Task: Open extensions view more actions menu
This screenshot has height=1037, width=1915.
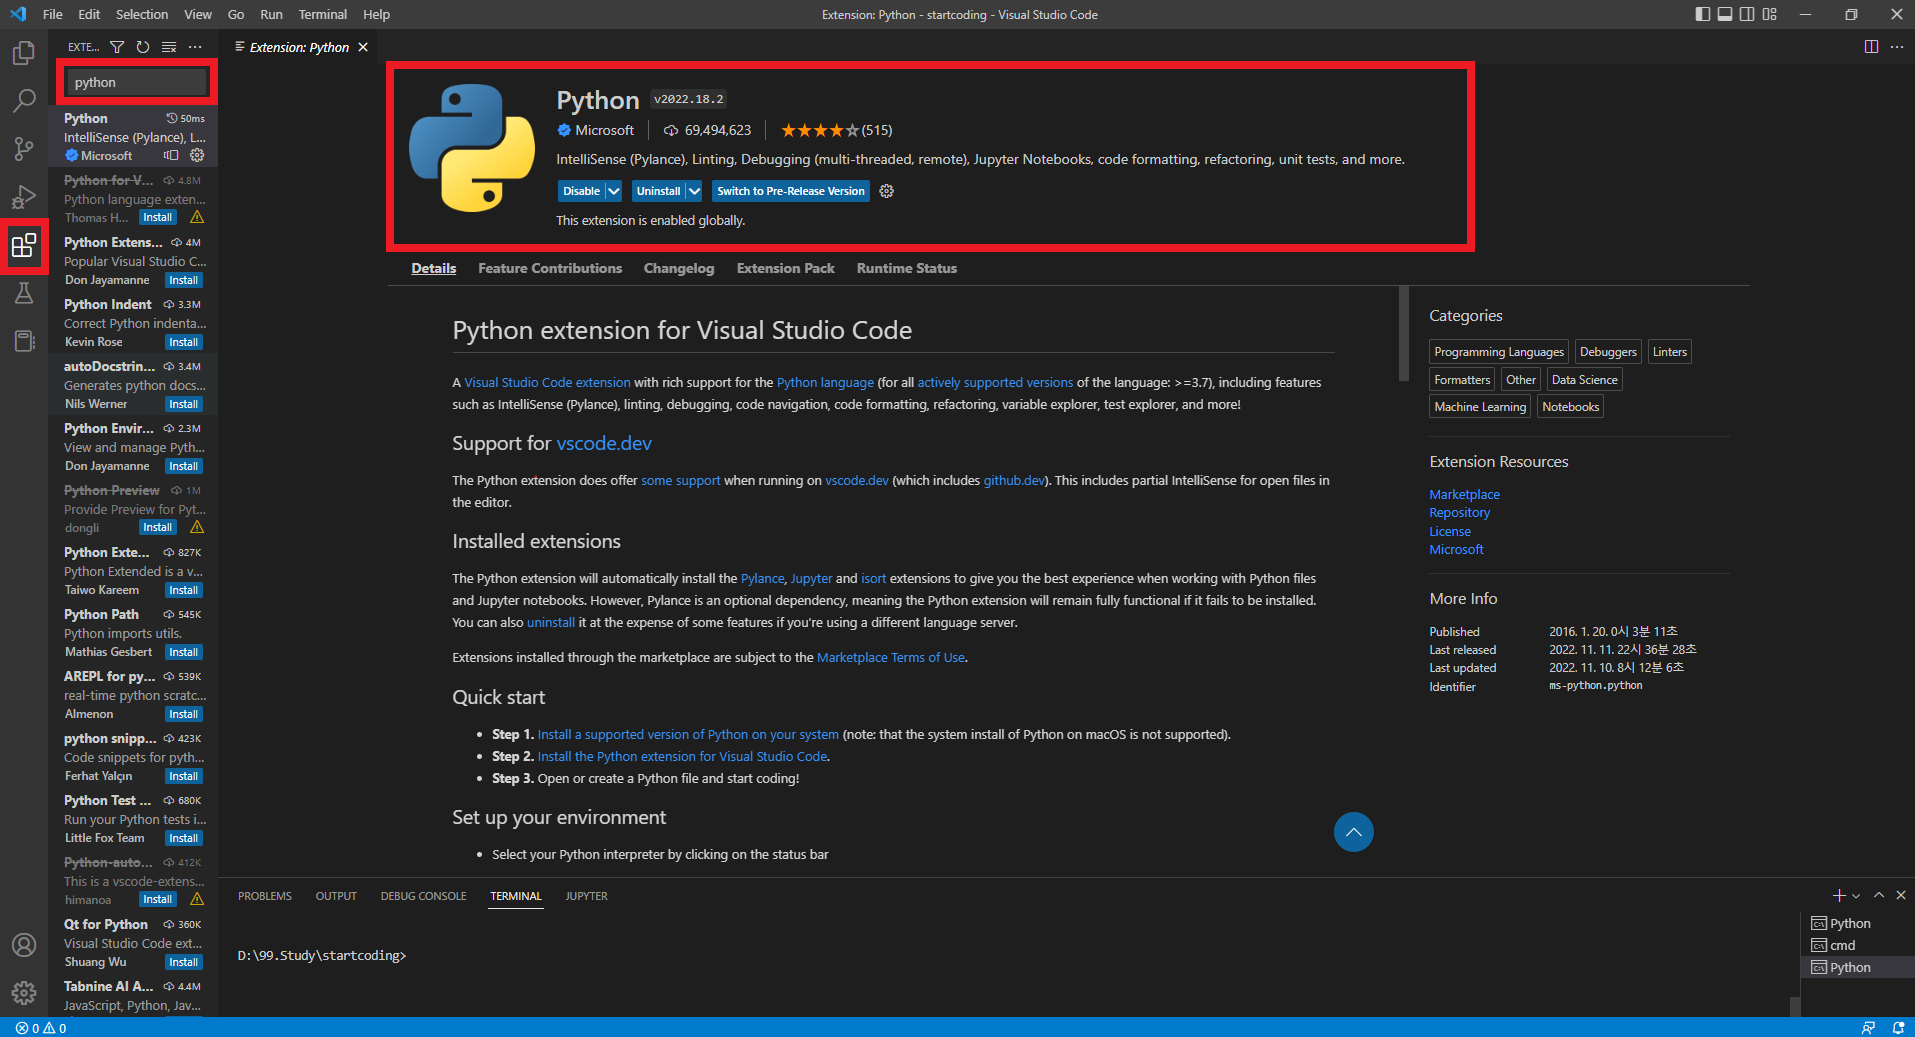Action: click(195, 47)
